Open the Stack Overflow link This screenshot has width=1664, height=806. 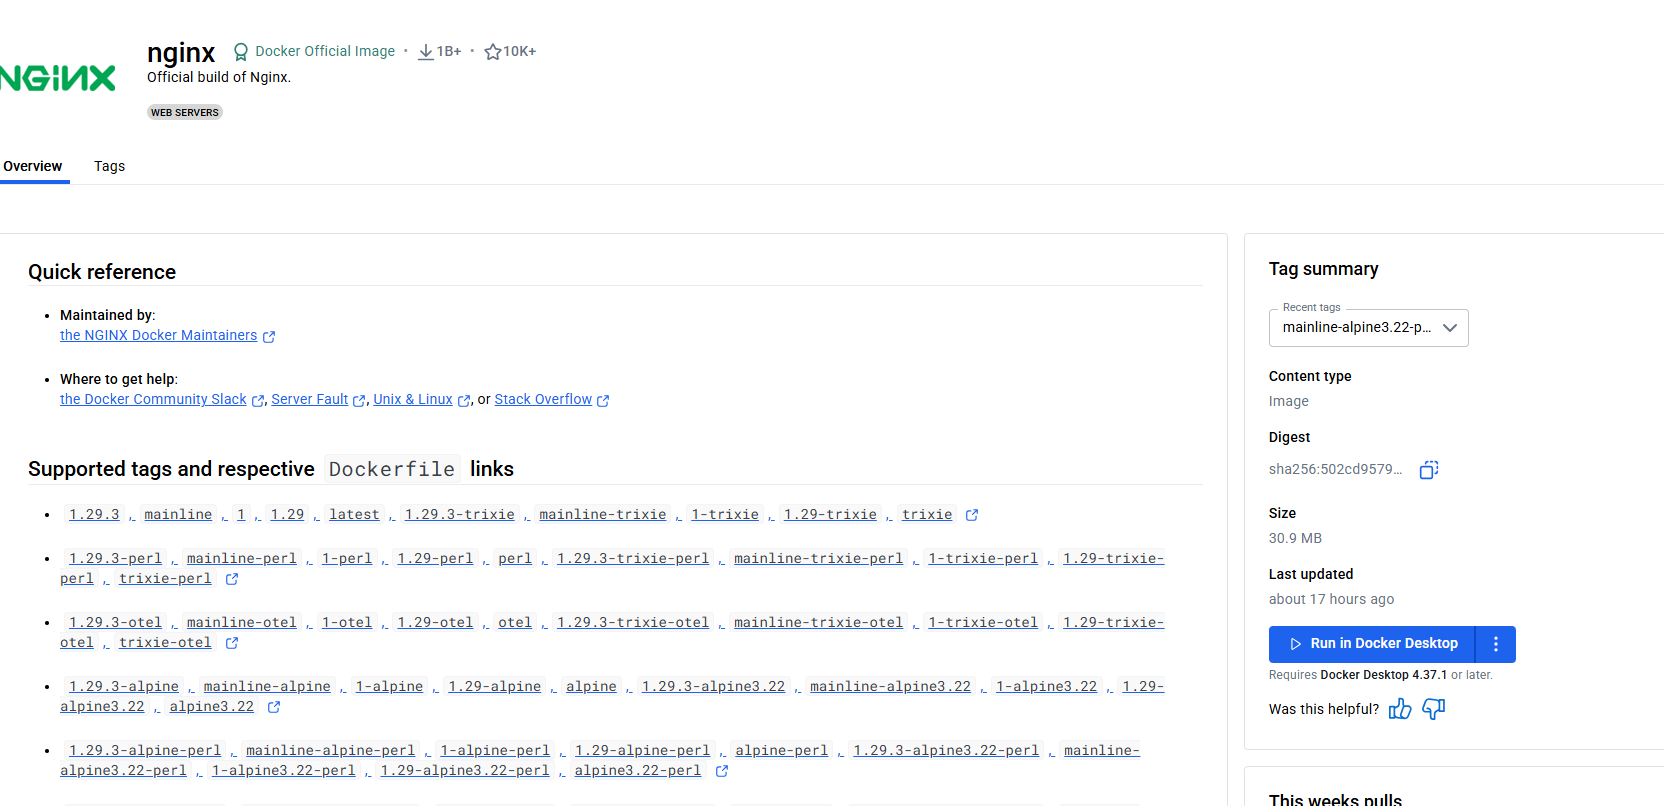click(543, 399)
